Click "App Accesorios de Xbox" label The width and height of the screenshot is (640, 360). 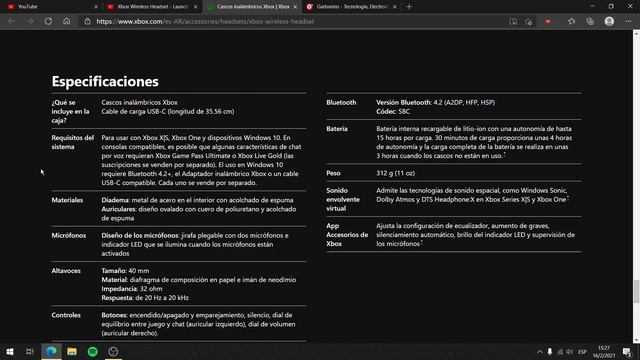[x=347, y=235]
